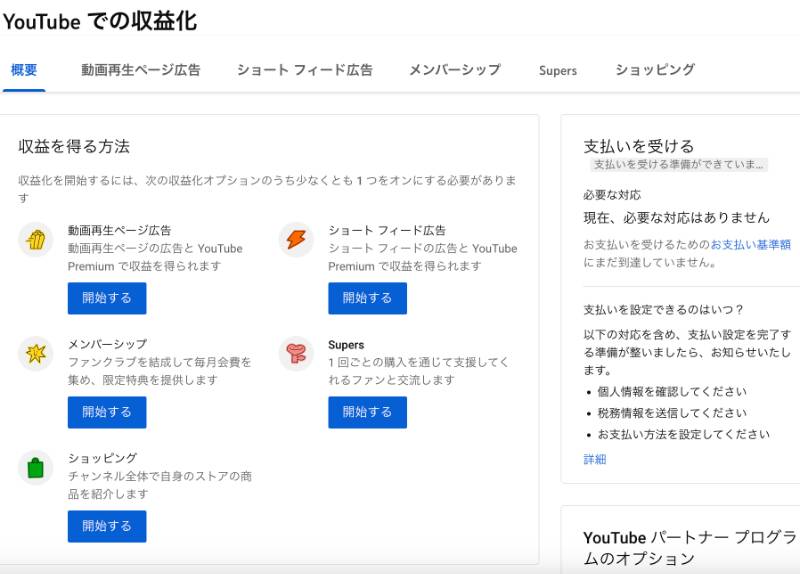The image size is (800, 574).
Task: Click the 収益を得る方法 heading
Action: pyautogui.click(x=74, y=146)
